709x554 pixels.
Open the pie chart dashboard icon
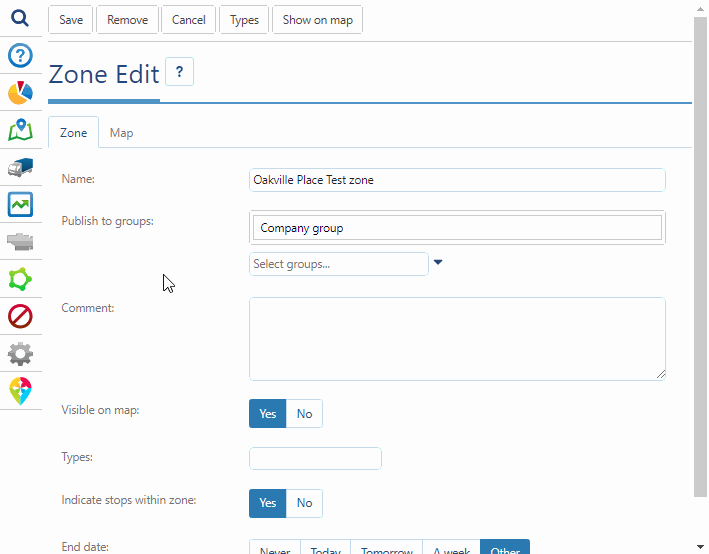(20, 93)
